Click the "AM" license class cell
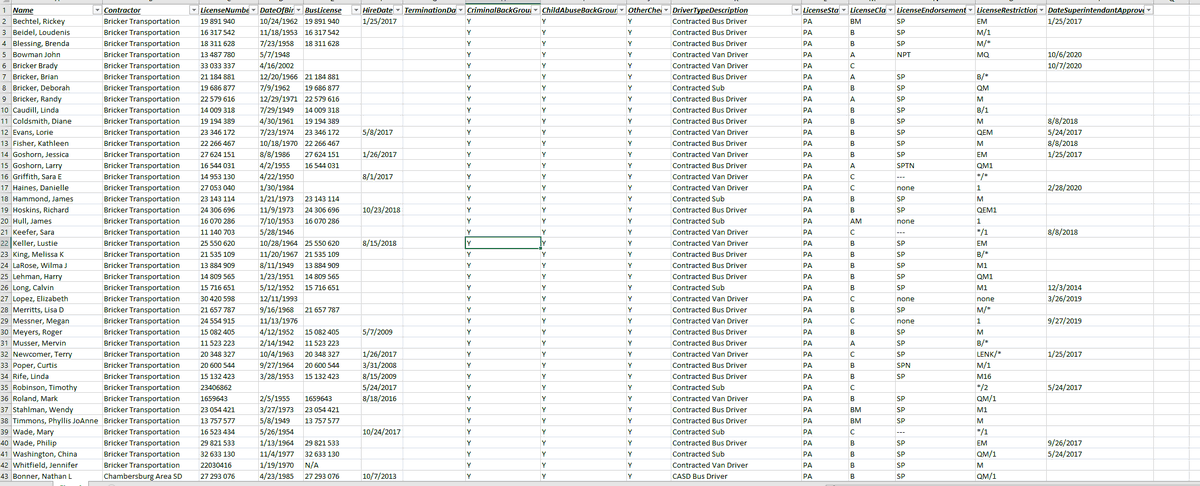The image size is (1200, 486). (871, 220)
